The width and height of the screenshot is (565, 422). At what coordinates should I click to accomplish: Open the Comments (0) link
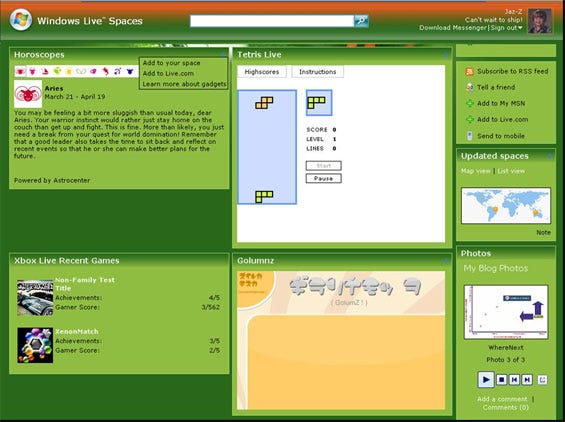pos(506,407)
